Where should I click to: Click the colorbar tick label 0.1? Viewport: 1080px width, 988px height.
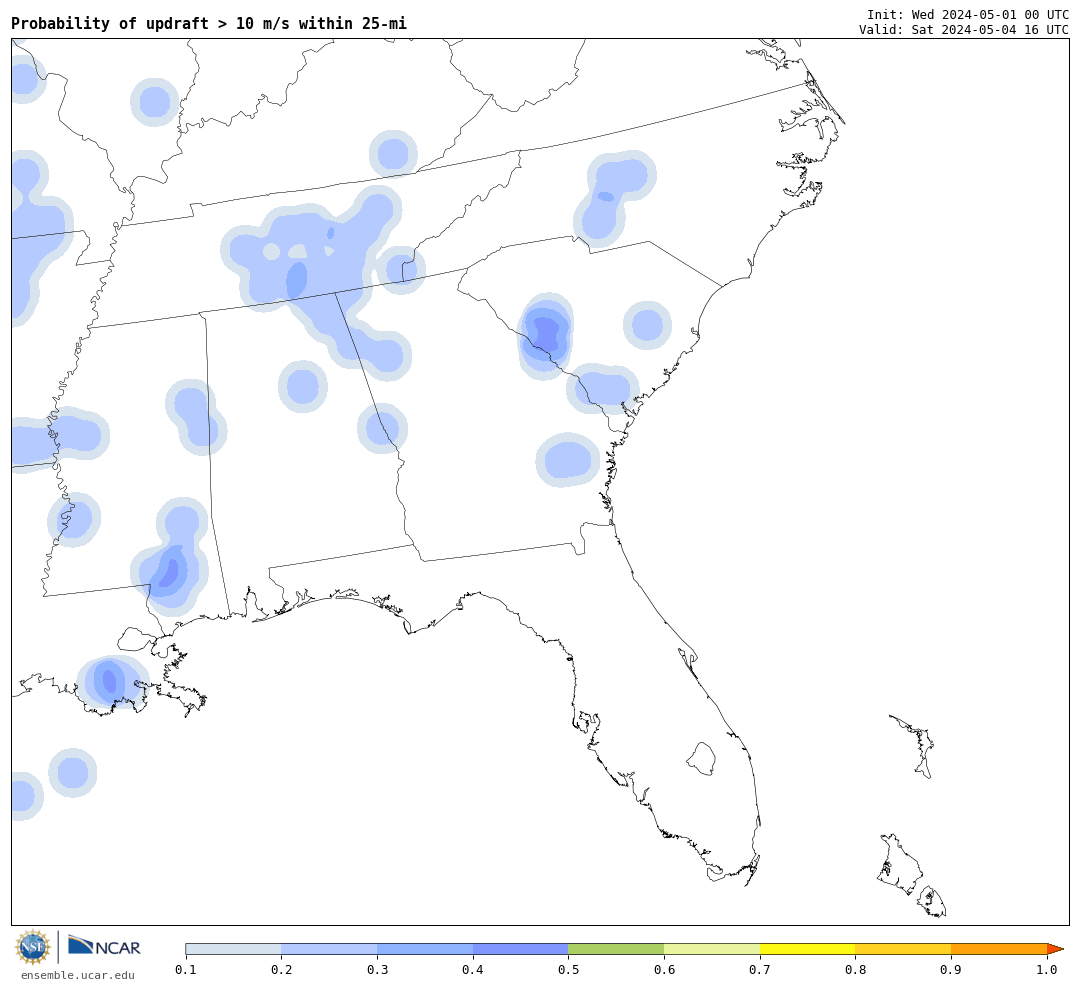[x=186, y=970]
